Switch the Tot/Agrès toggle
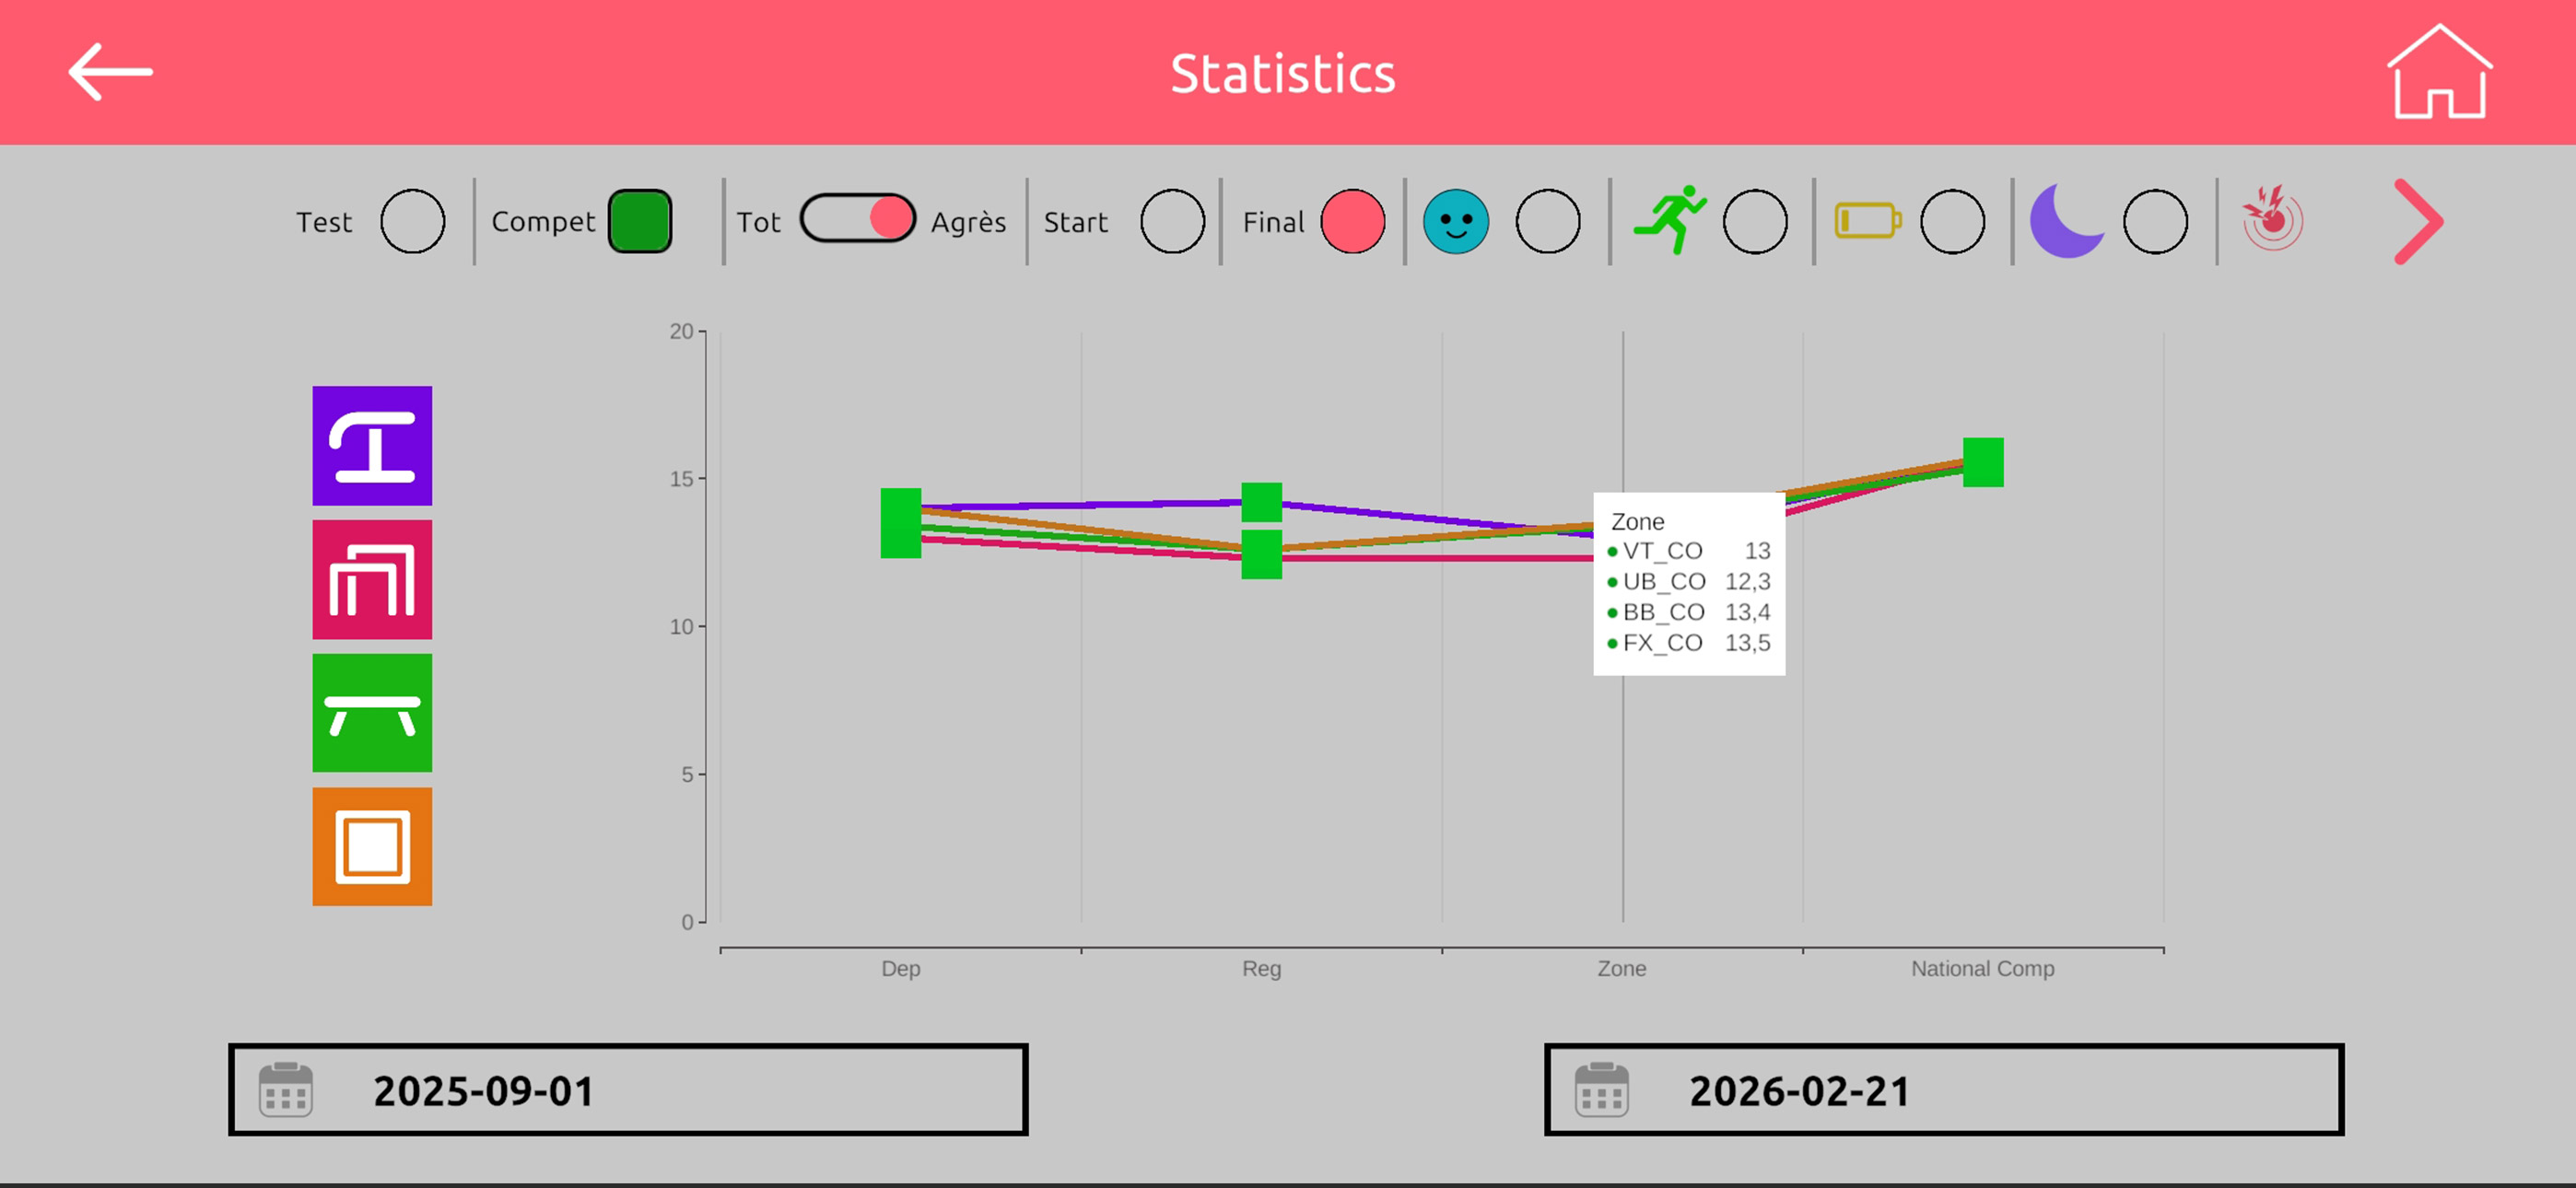The image size is (2576, 1188). pos(858,219)
